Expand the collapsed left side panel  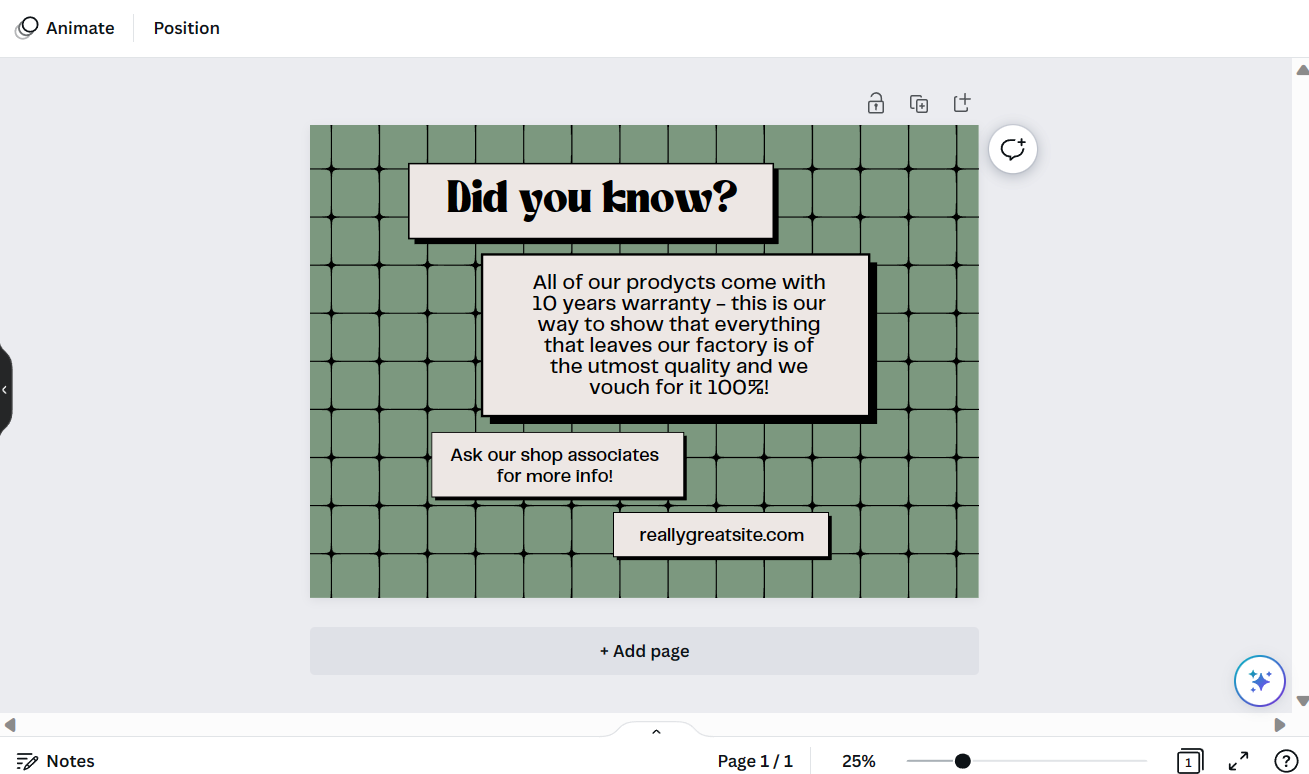tap(5, 390)
